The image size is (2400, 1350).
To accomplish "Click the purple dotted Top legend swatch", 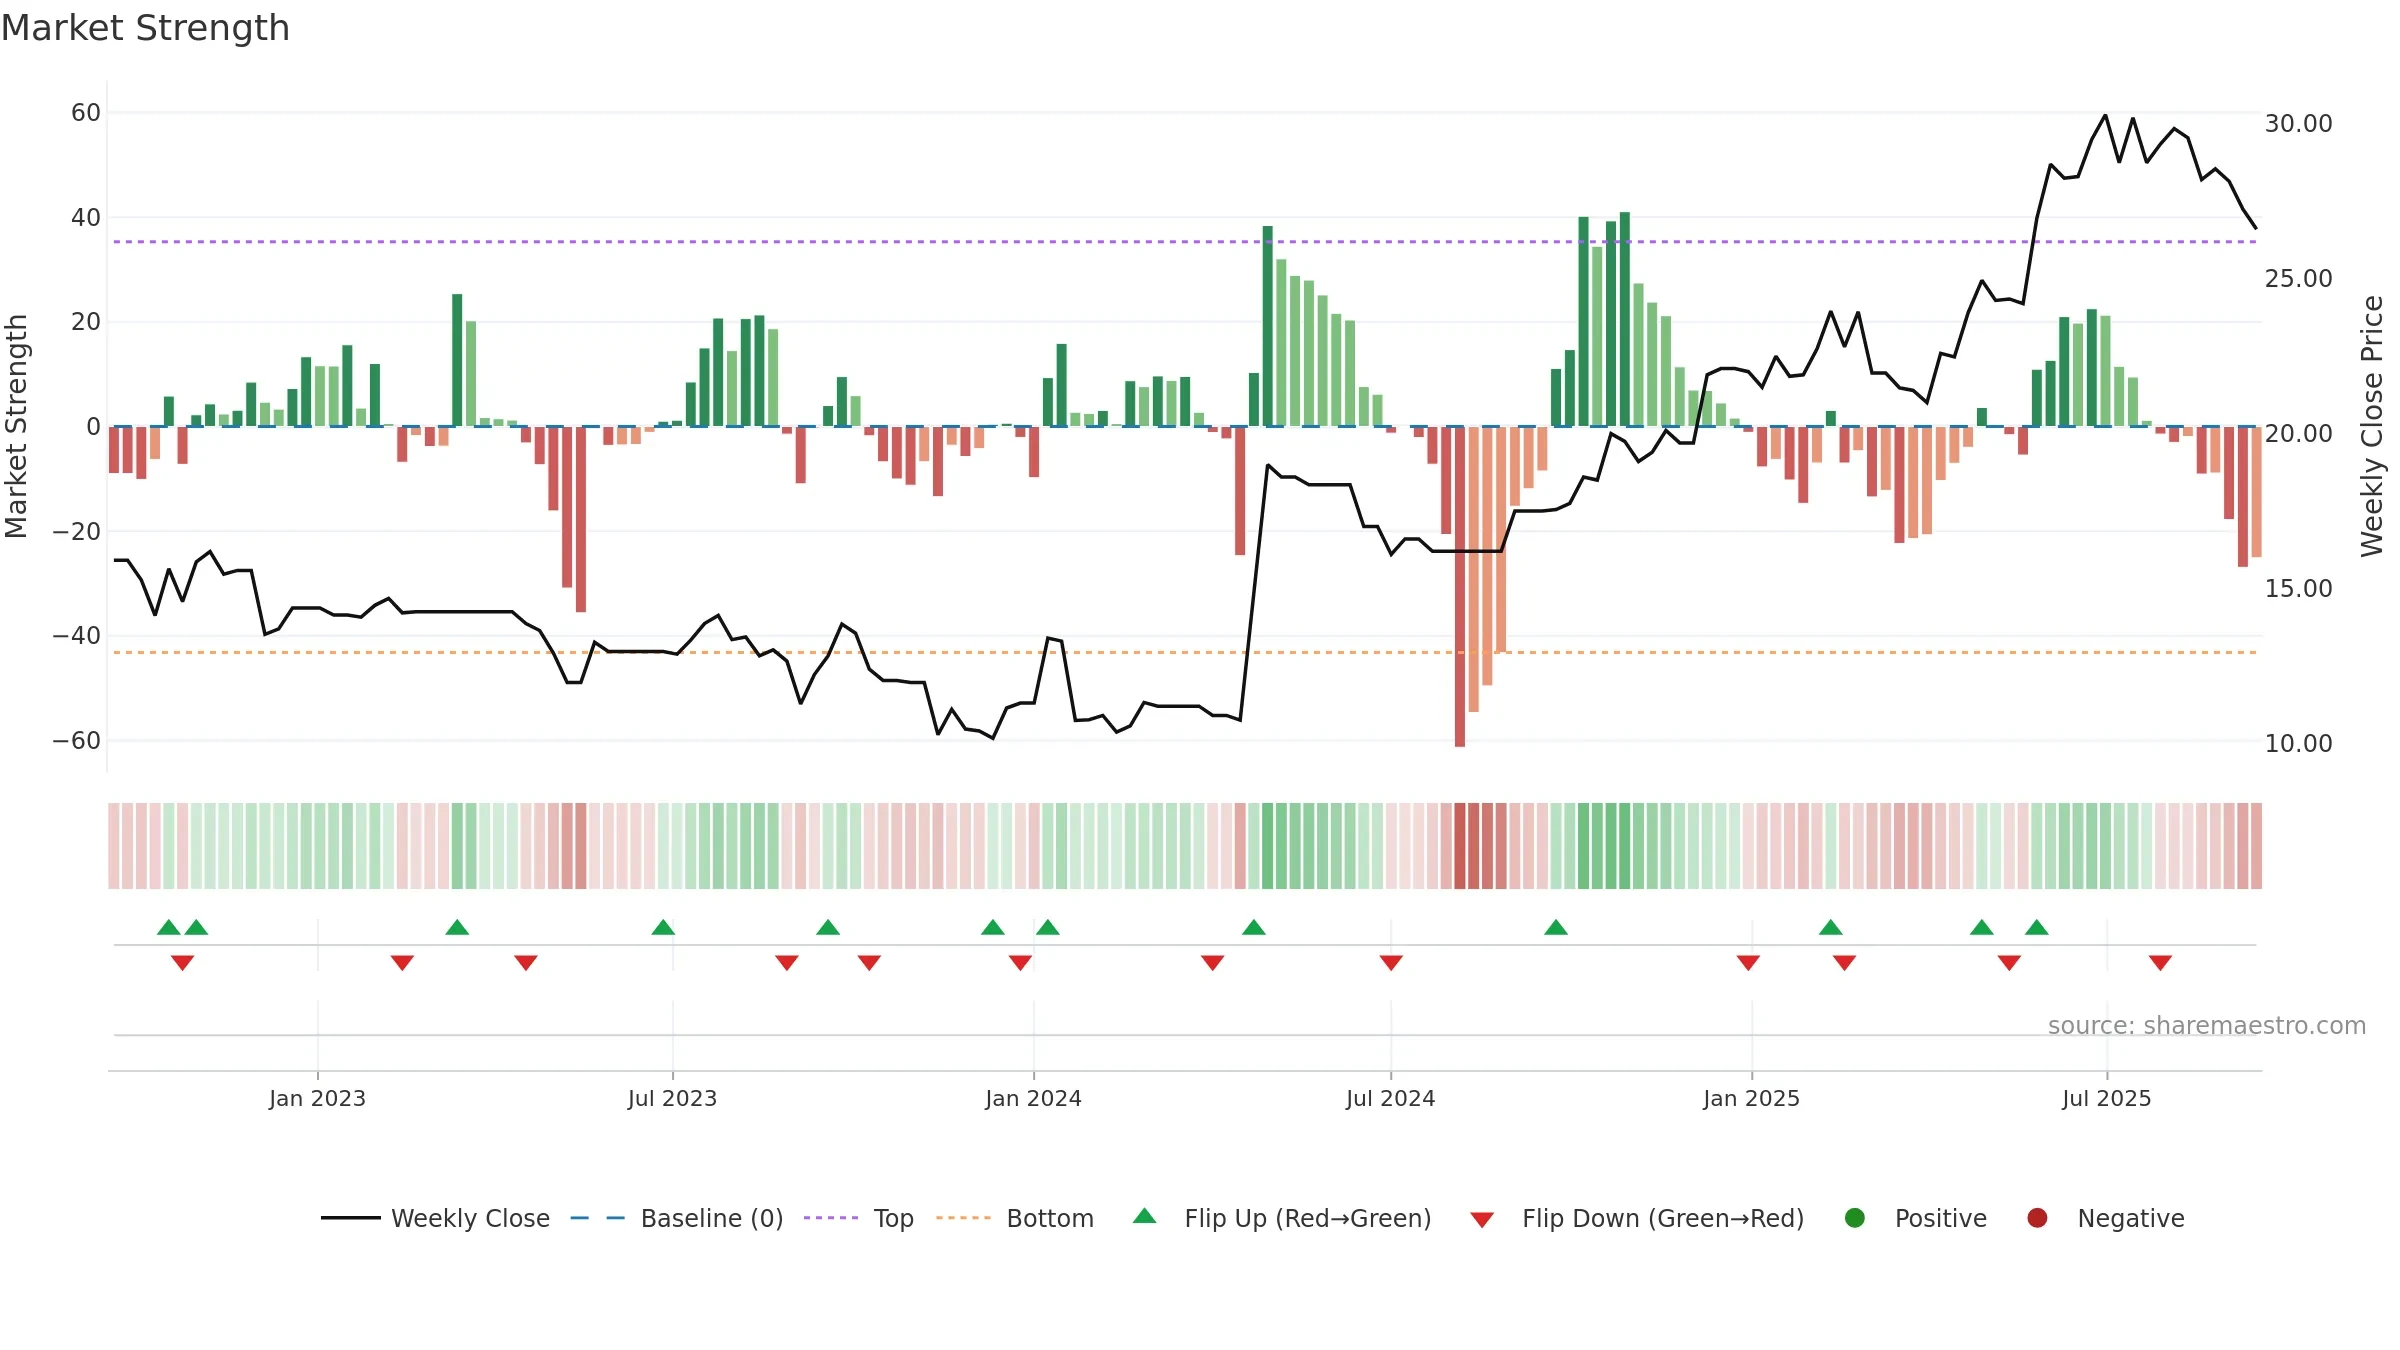I will (x=831, y=1218).
